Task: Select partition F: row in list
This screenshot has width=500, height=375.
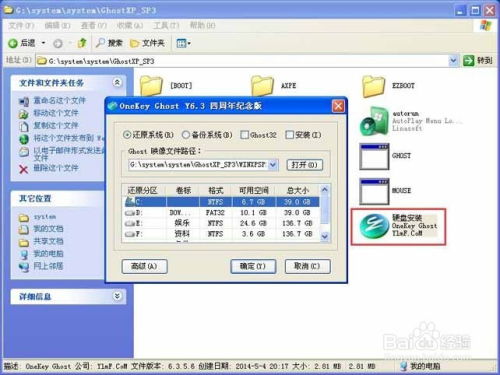Action: pos(221,234)
